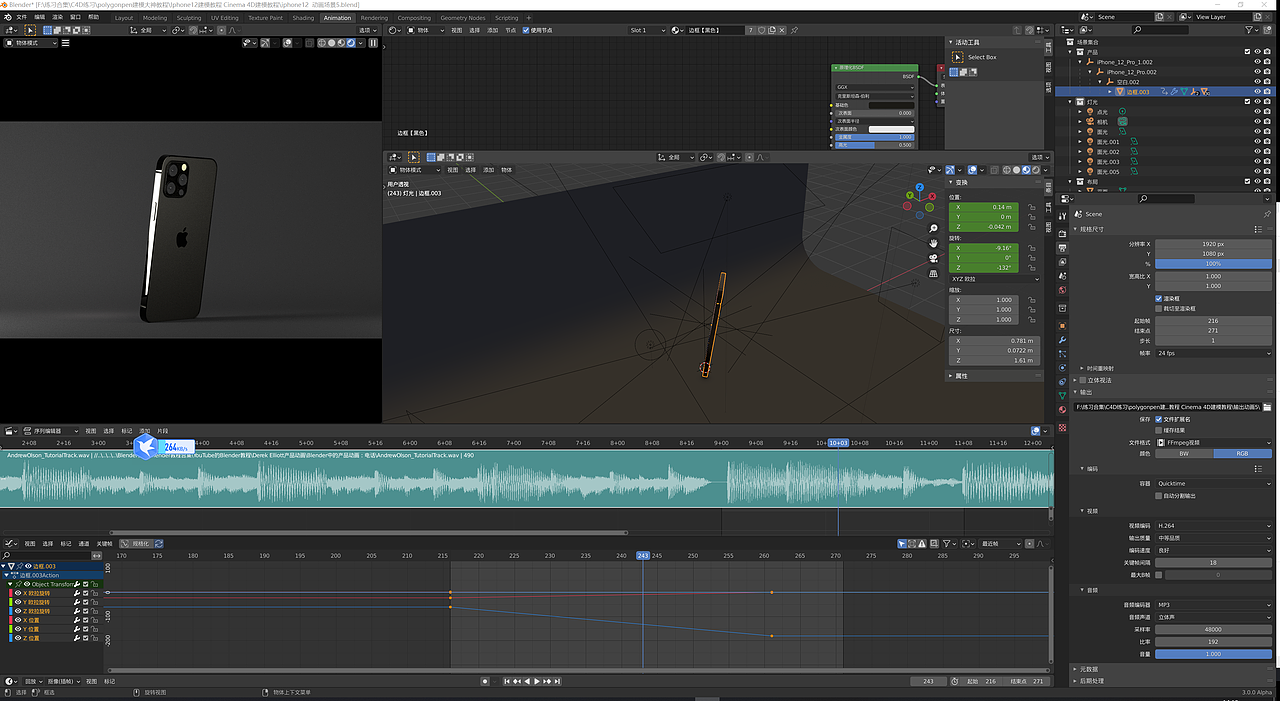This screenshot has height=701, width=1280.
Task: Open the Material properties tab icon
Action: pos(1062,409)
